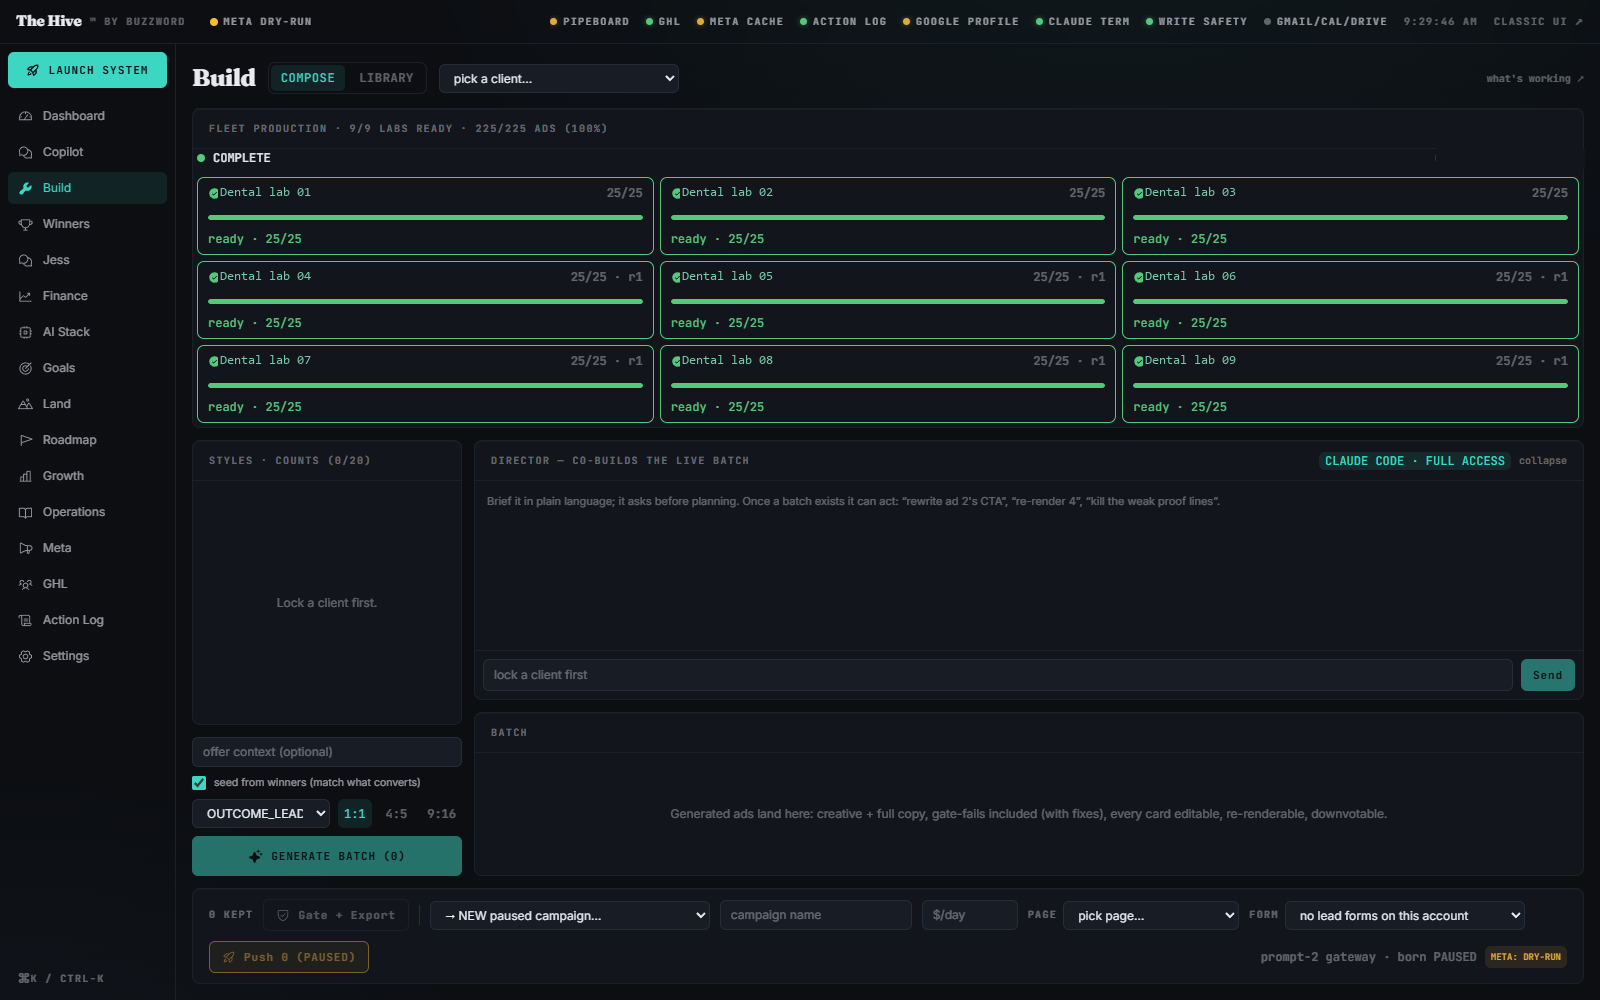Open the Winners trophy icon
The image size is (1600, 1000).
(26, 224)
